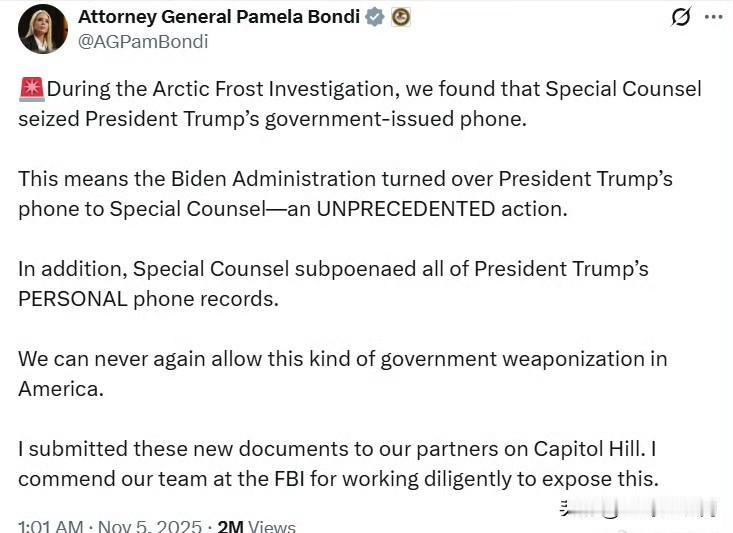The width and height of the screenshot is (733, 533).
Task: Open the three-dot more options menu
Action: (712, 17)
